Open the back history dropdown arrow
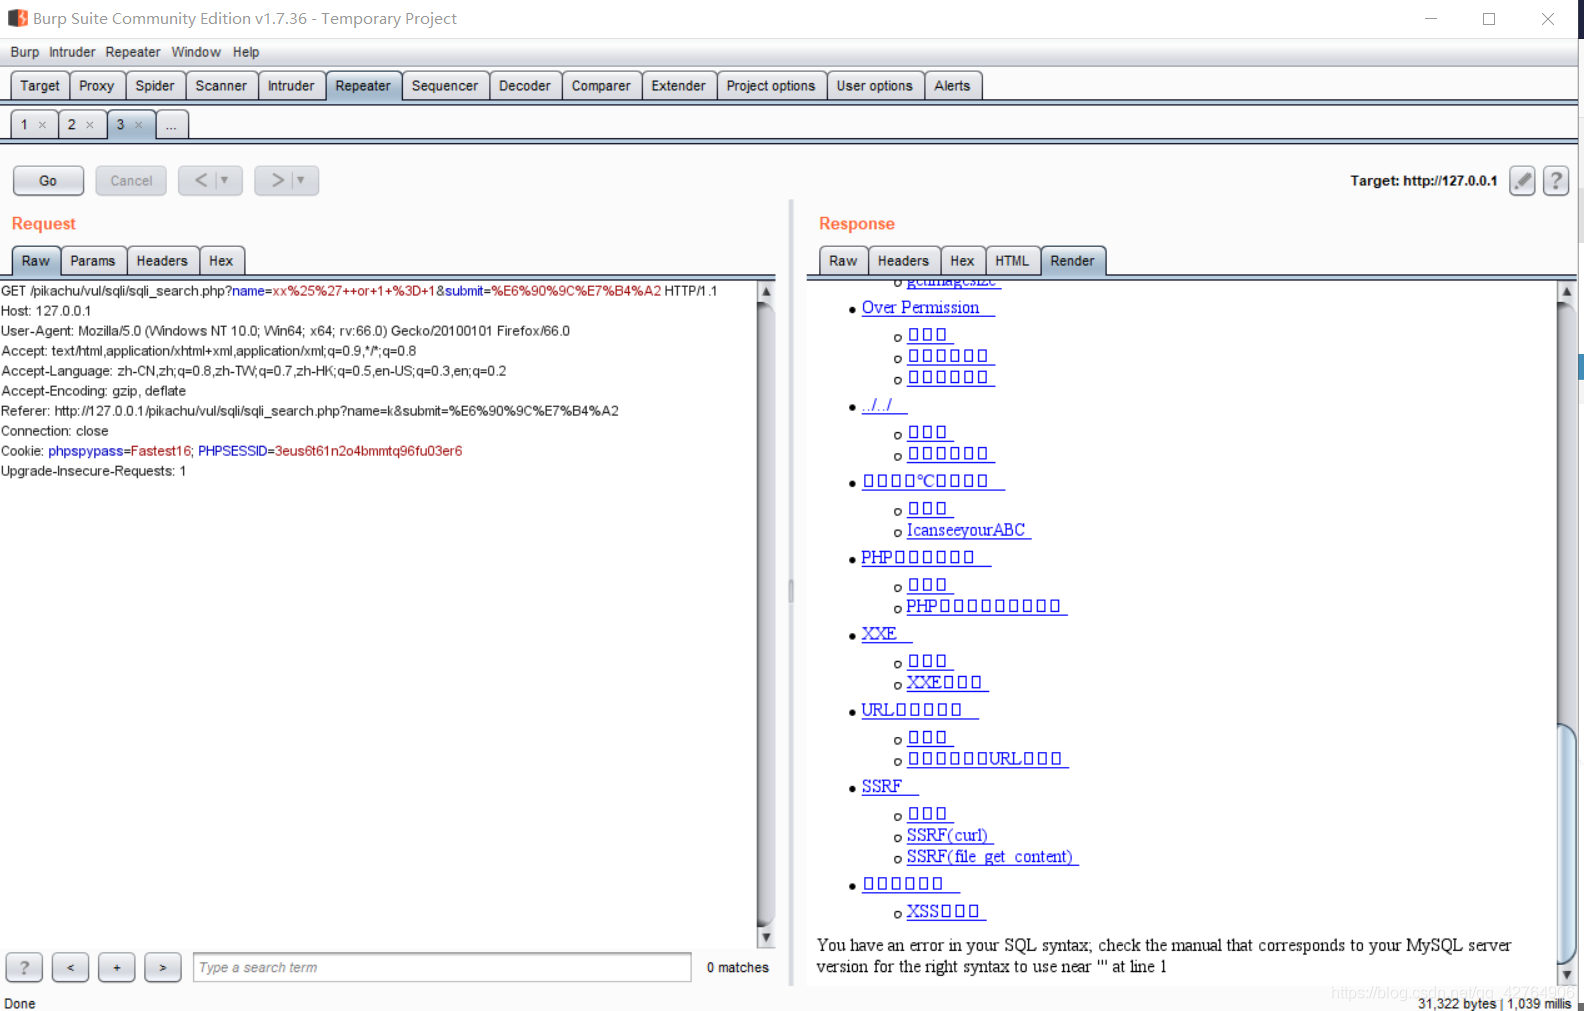This screenshot has width=1584, height=1011. tap(225, 180)
